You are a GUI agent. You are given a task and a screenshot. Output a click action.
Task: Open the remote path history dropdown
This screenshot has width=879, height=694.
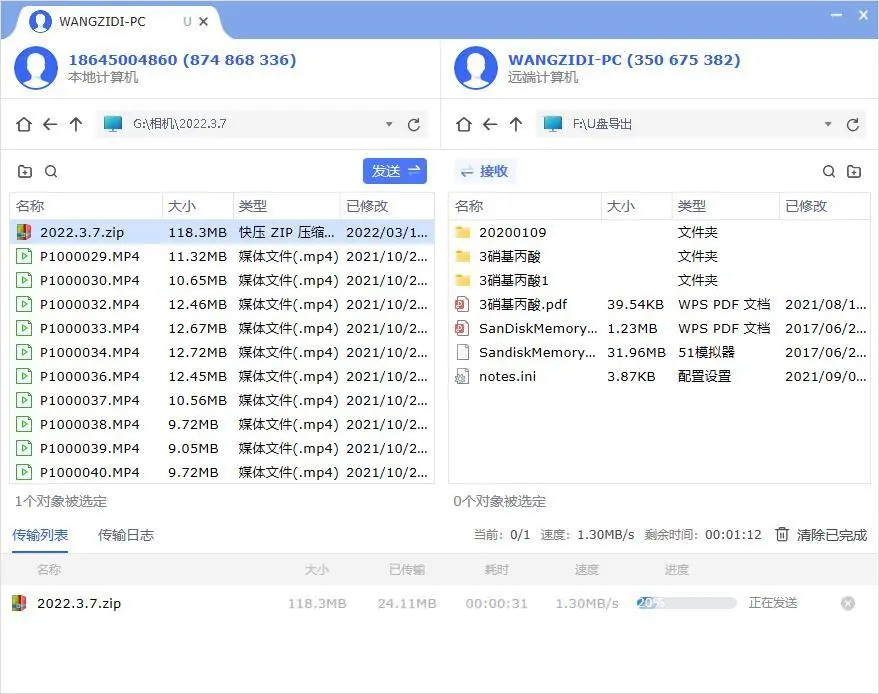(x=830, y=124)
